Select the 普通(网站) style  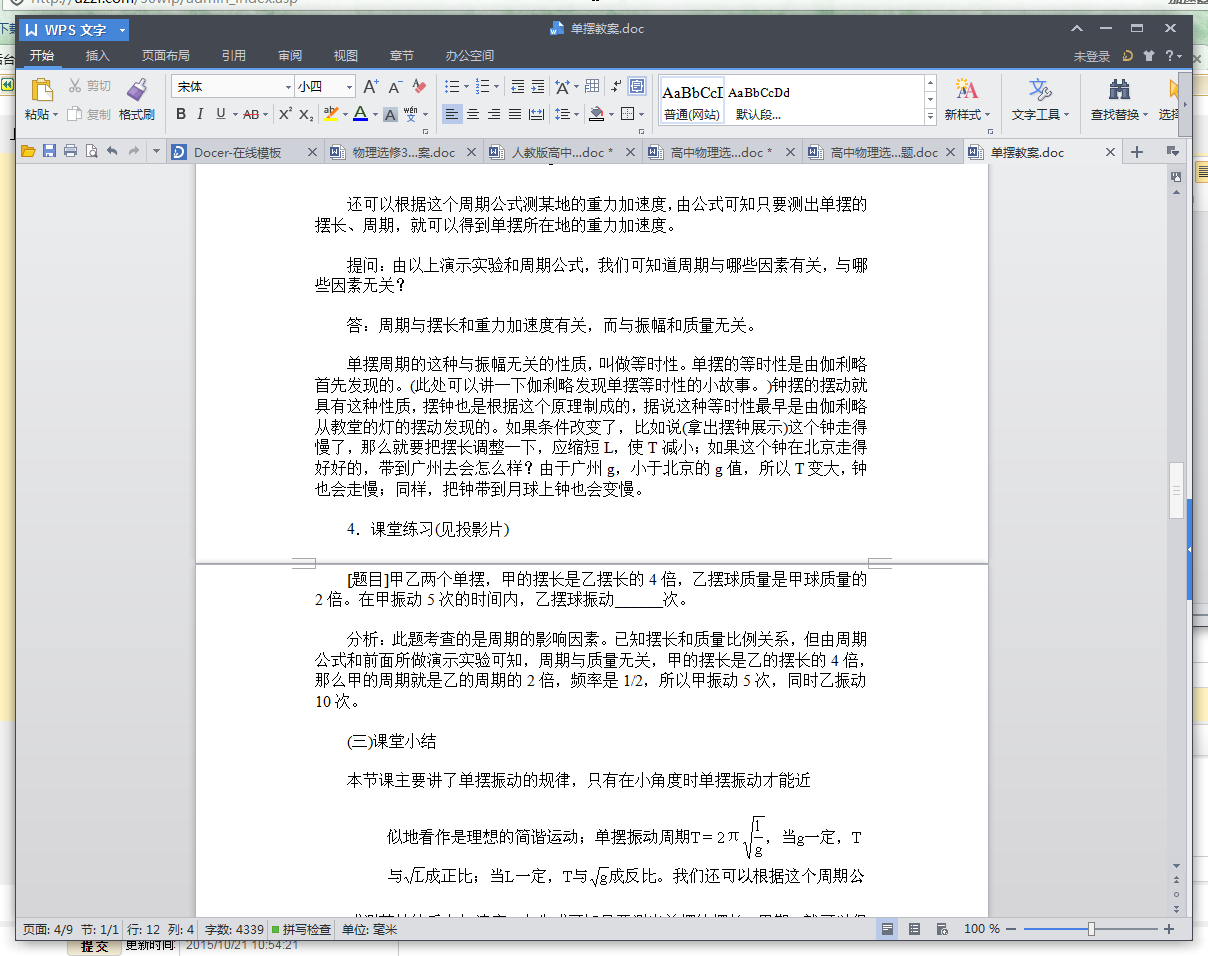click(x=692, y=101)
